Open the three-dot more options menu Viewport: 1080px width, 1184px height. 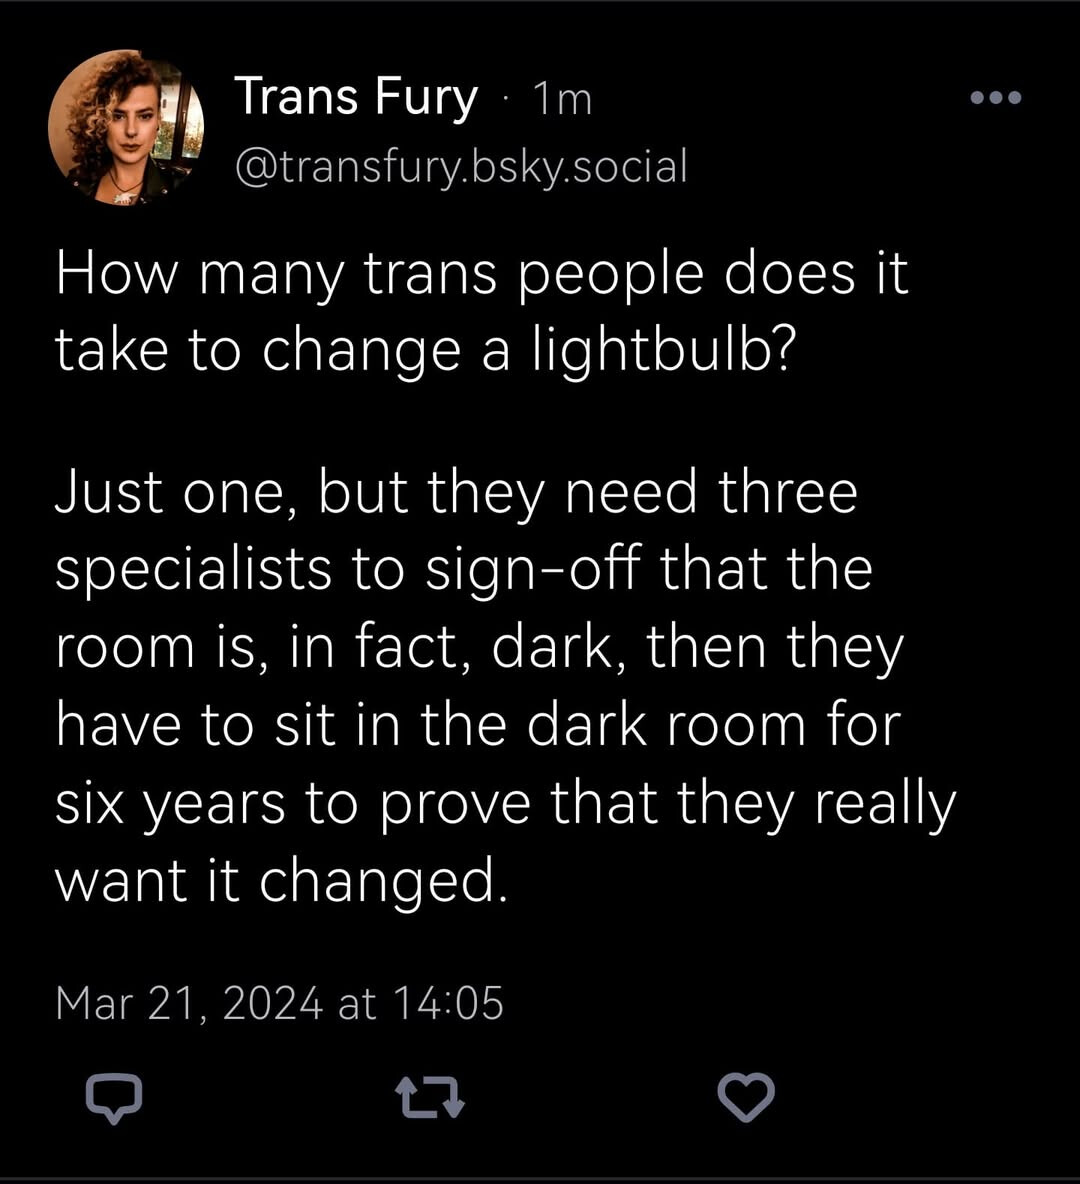[995, 97]
